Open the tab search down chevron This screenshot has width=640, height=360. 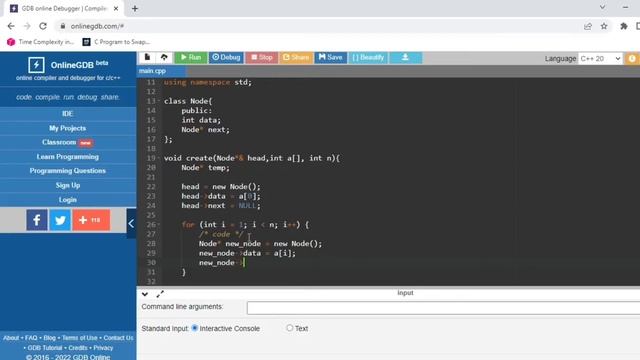[x=602, y=7]
